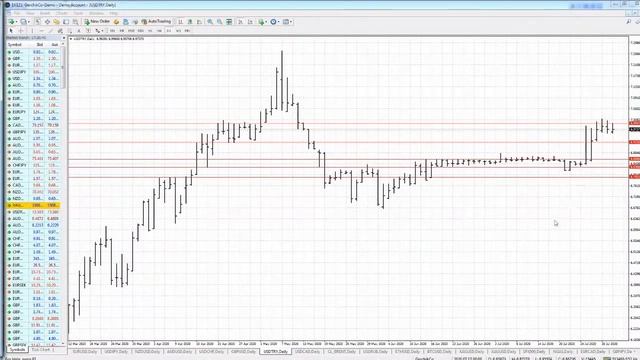Viewport: 640px width, 360px height.
Task: Open the Indicators list icon
Action: pos(261,22)
